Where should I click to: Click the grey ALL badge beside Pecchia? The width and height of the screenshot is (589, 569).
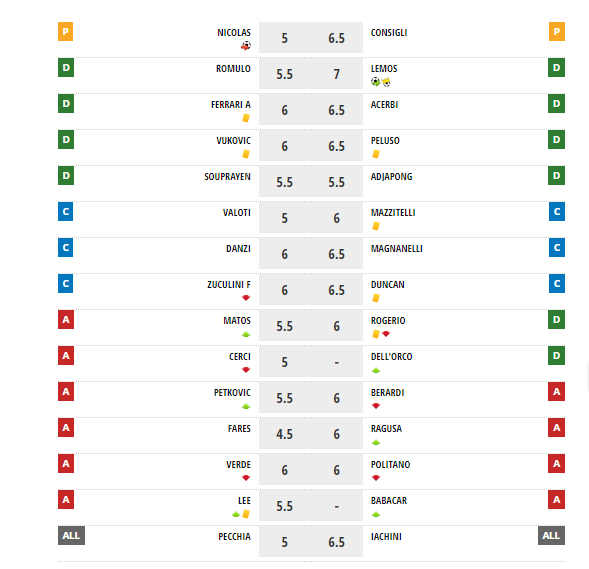point(71,535)
